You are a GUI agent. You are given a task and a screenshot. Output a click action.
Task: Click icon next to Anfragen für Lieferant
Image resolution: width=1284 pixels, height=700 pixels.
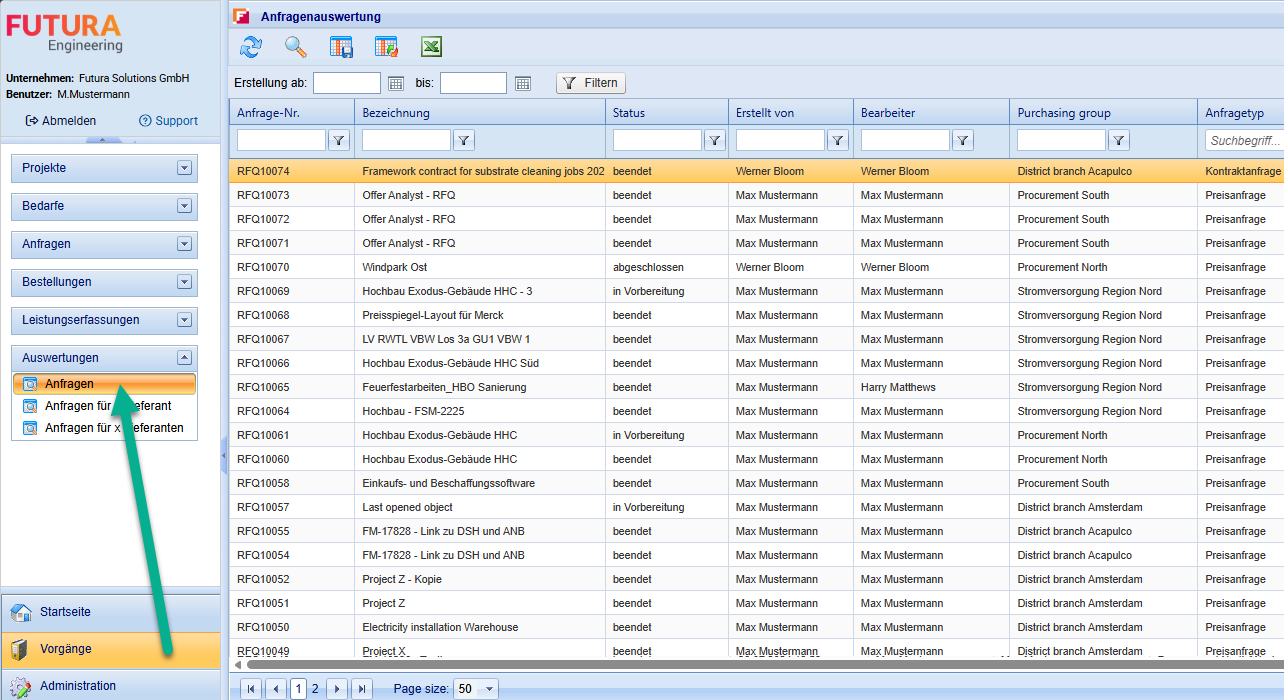pos(30,406)
